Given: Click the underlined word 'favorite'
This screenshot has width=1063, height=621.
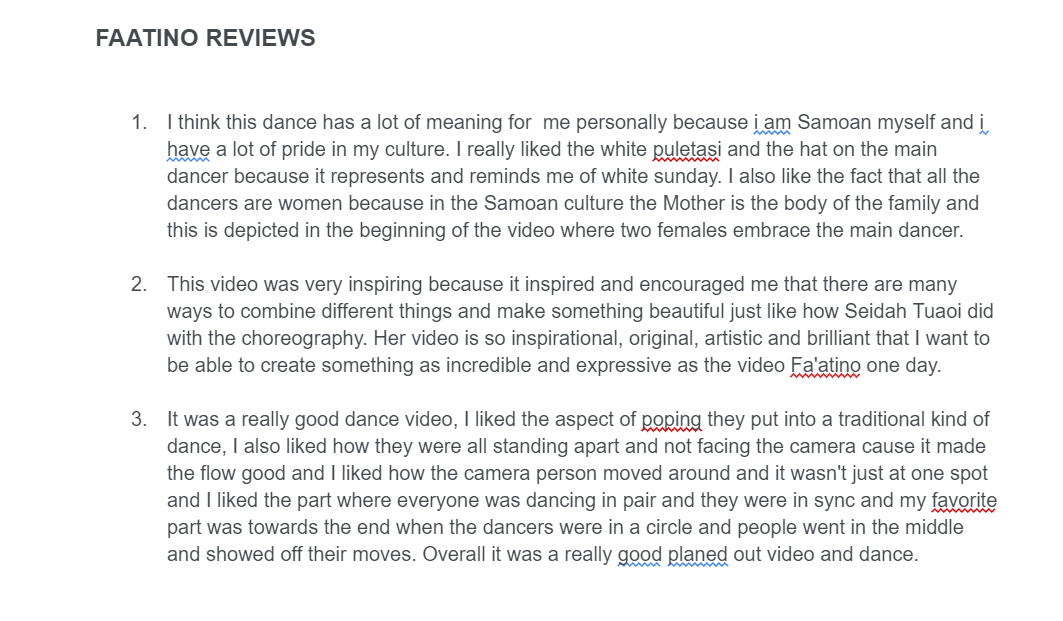Looking at the screenshot, I should (x=963, y=500).
